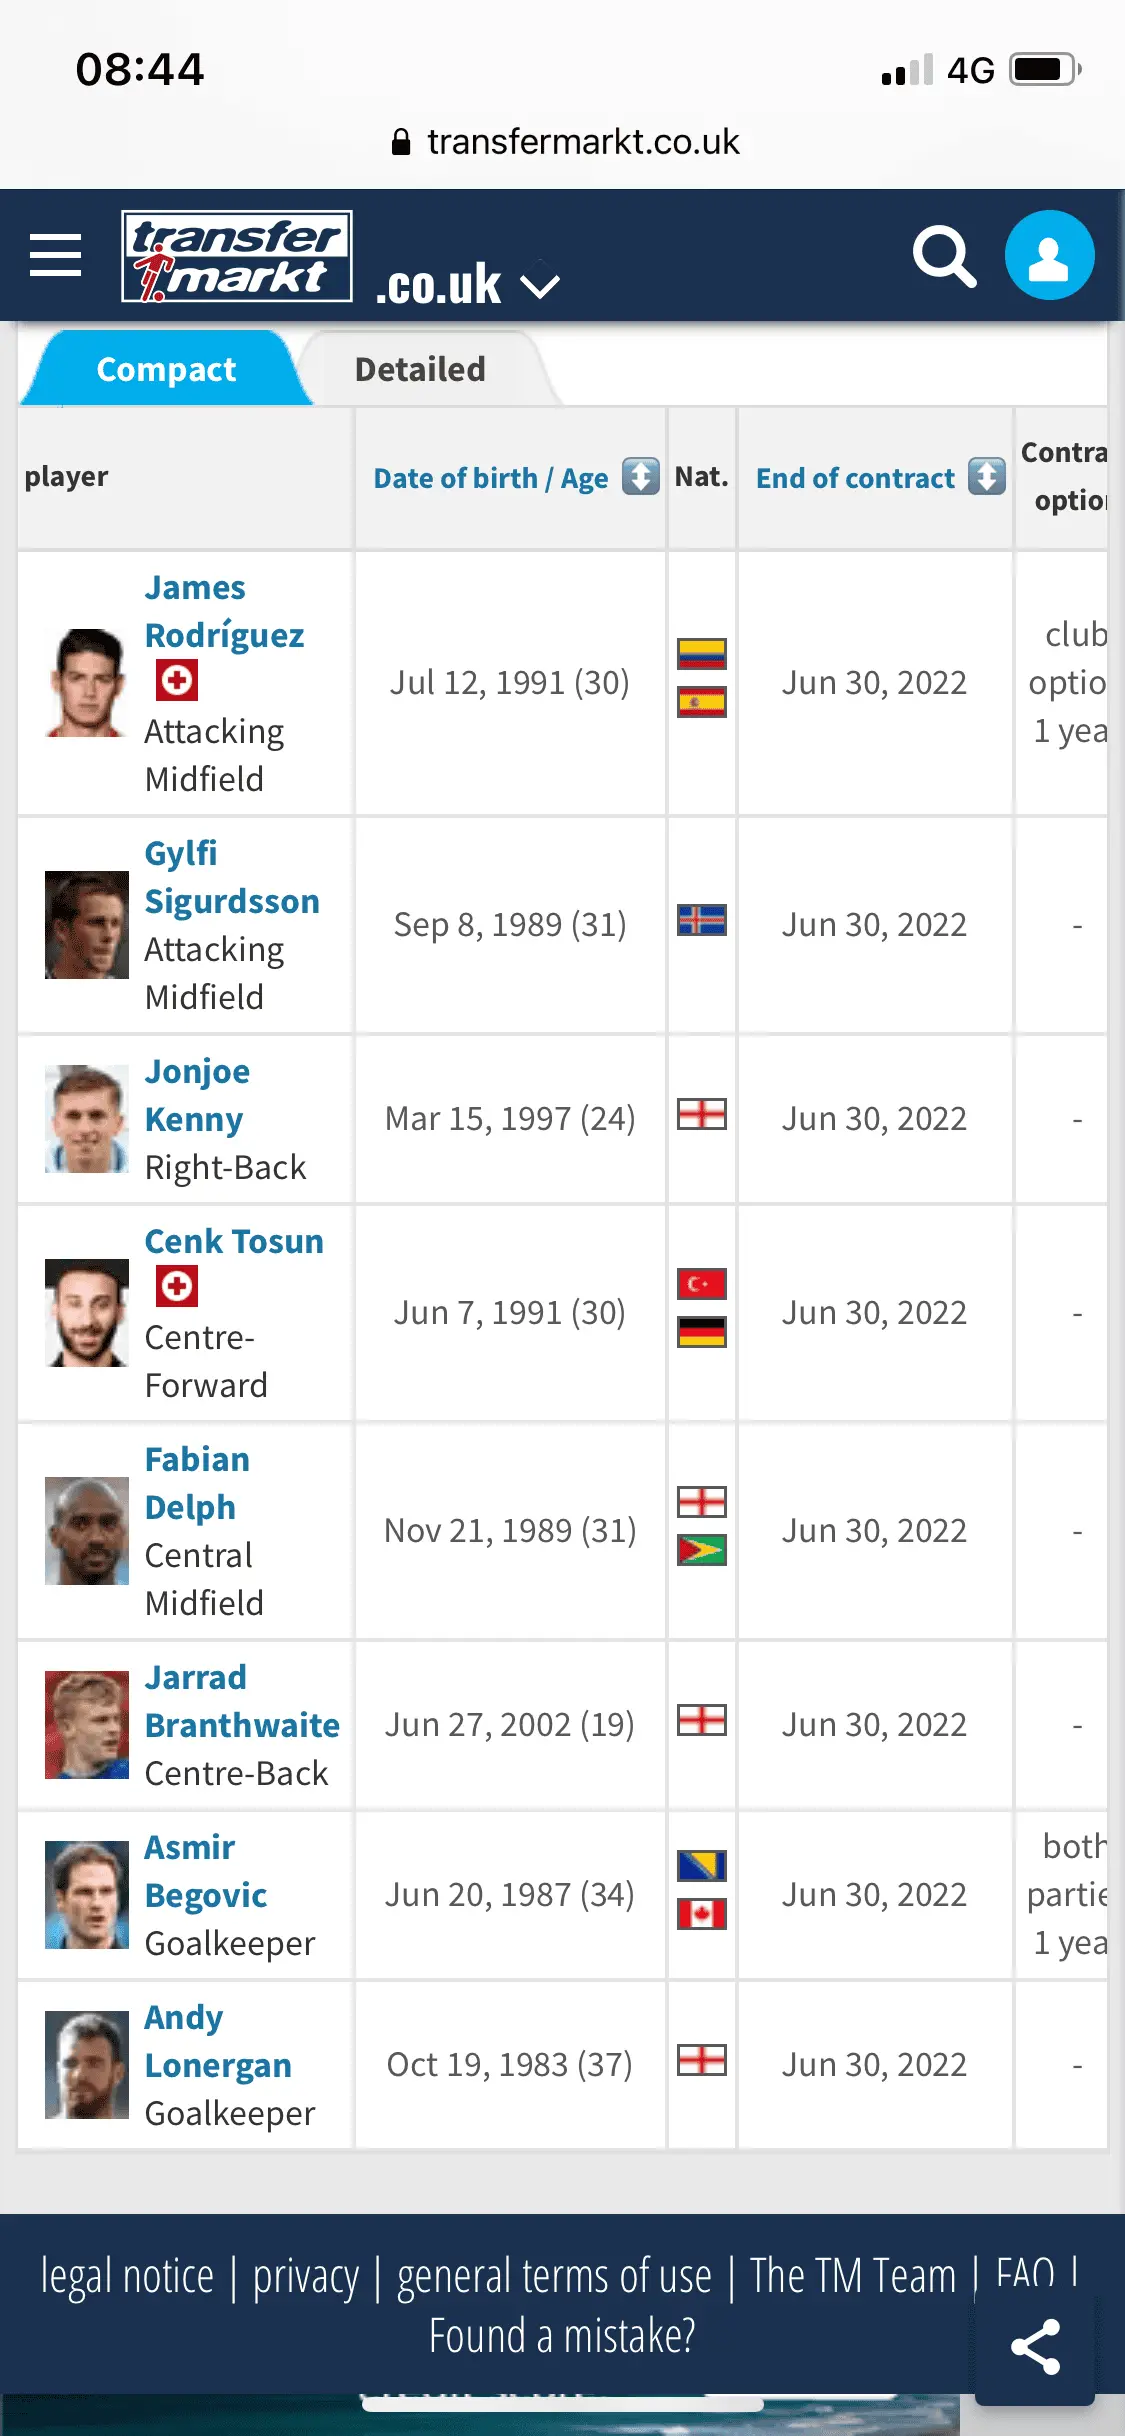Viewport: 1125px width, 2436px height.
Task: Tap Cenk Tosun's injury red cross icon
Action: point(177,1287)
